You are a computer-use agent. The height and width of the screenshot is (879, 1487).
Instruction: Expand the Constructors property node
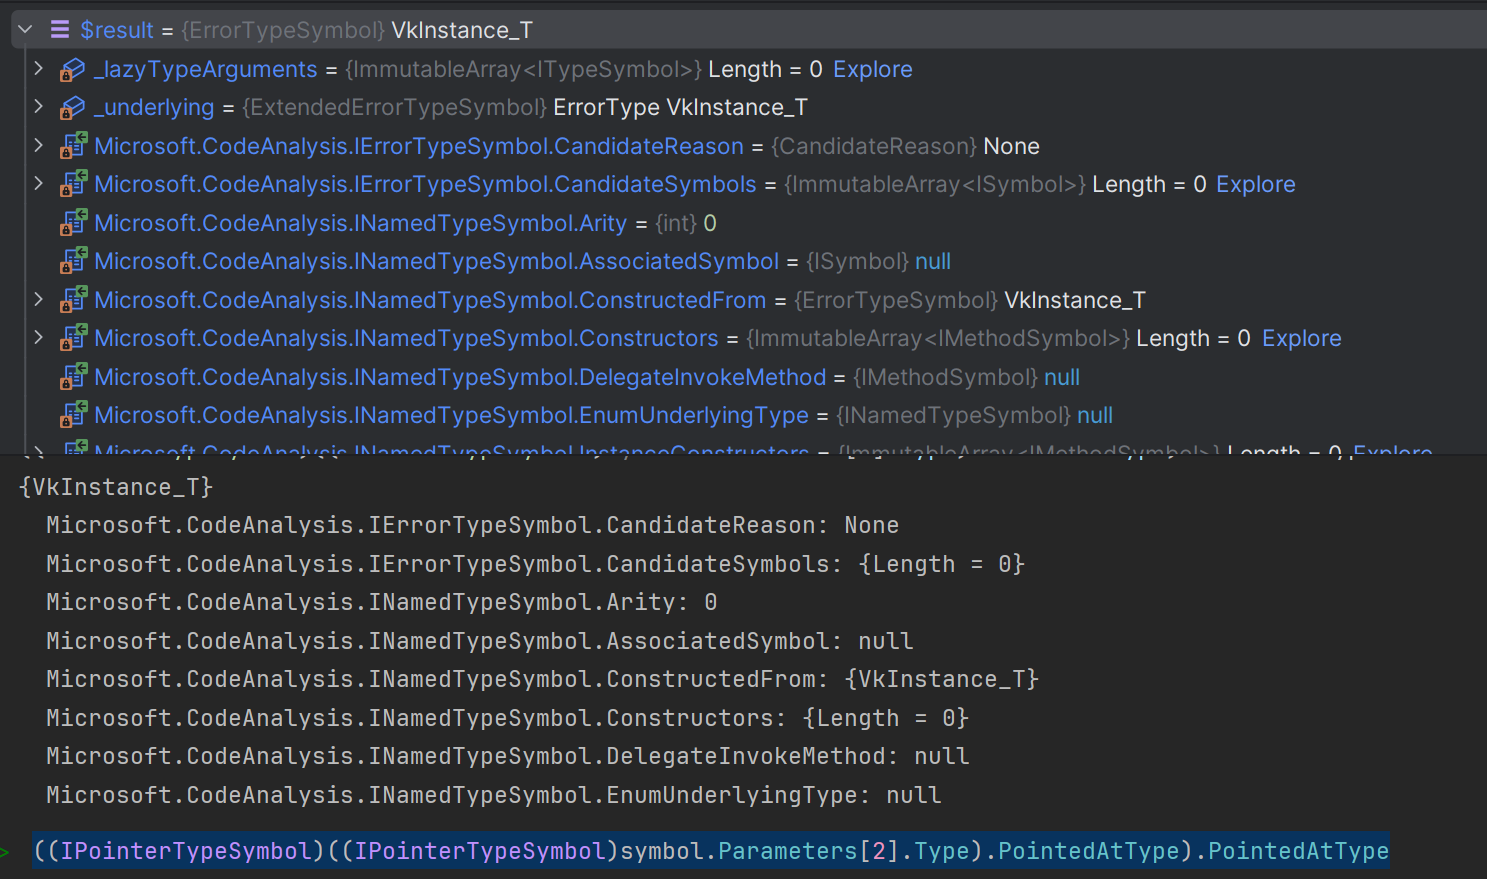tap(38, 338)
